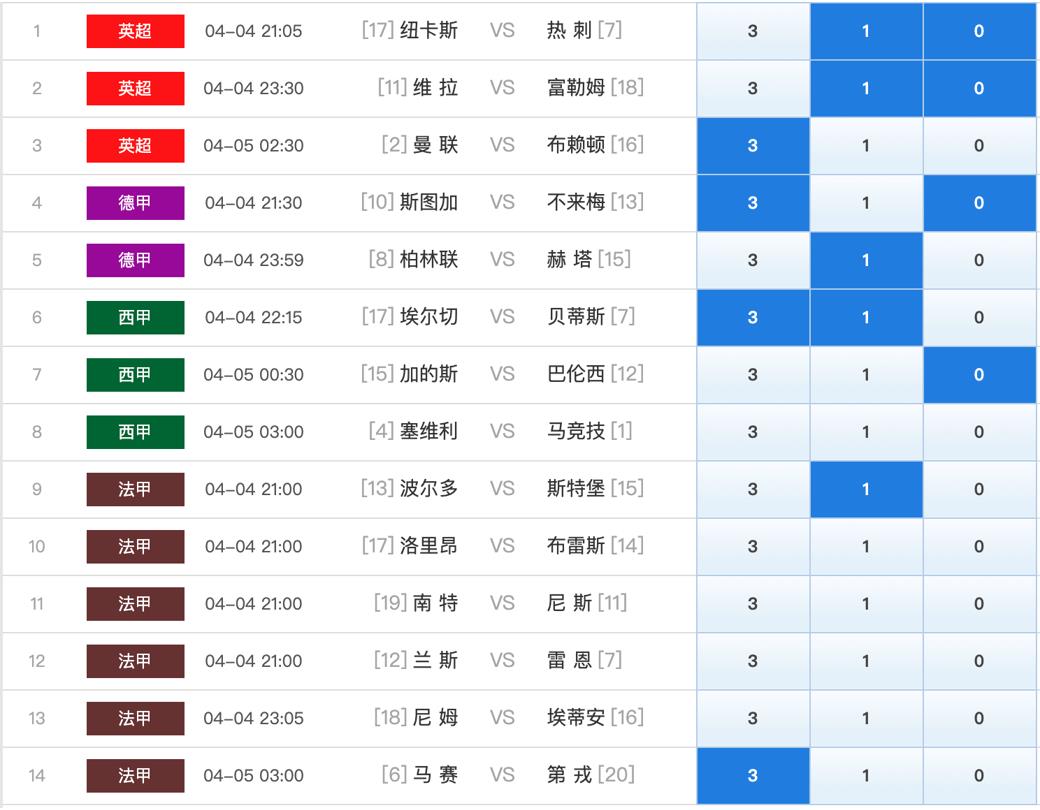Select 3 for 加的斯 vs 巴伦西
Image resolution: width=1040 pixels, height=810 pixels.
753,375
